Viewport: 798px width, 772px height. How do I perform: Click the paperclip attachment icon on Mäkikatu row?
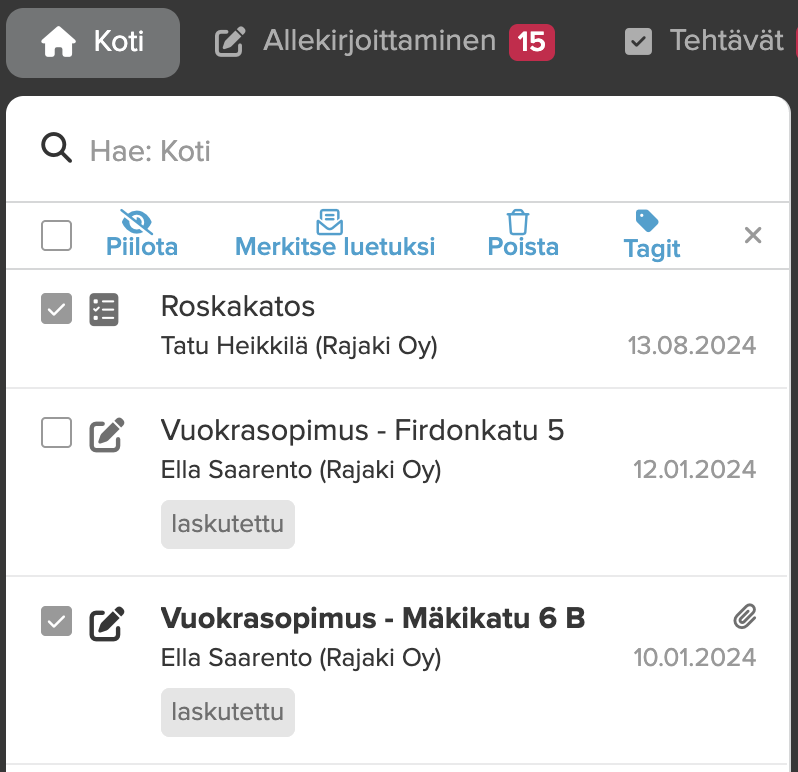[744, 618]
